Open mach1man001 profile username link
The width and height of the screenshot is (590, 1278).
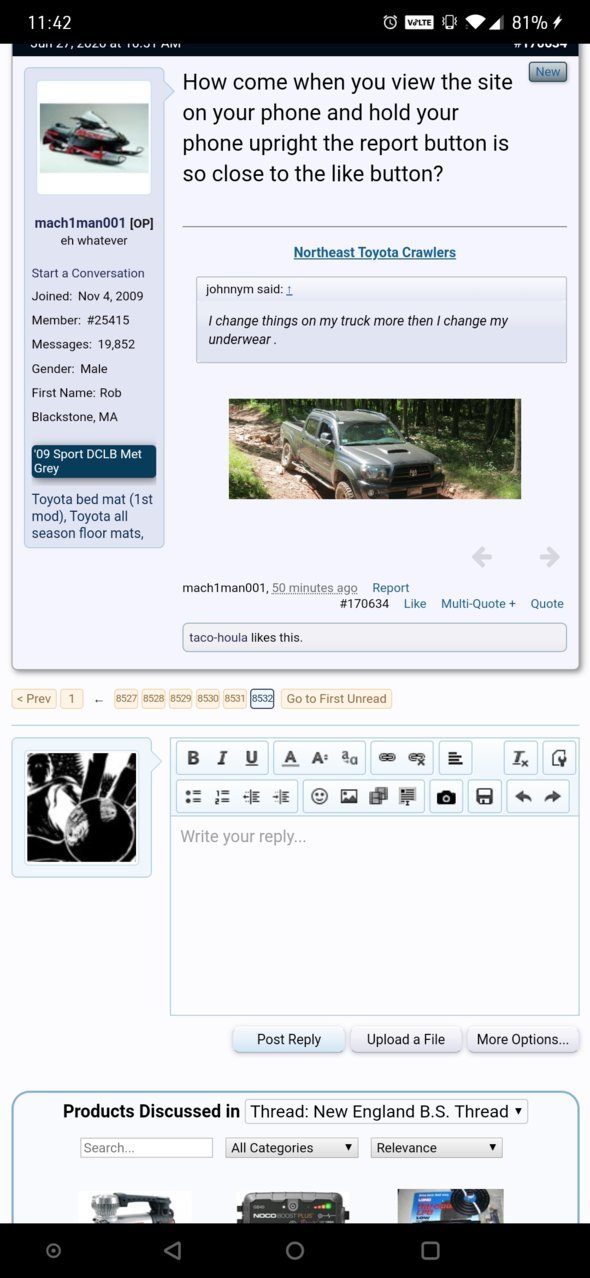click(x=80, y=223)
